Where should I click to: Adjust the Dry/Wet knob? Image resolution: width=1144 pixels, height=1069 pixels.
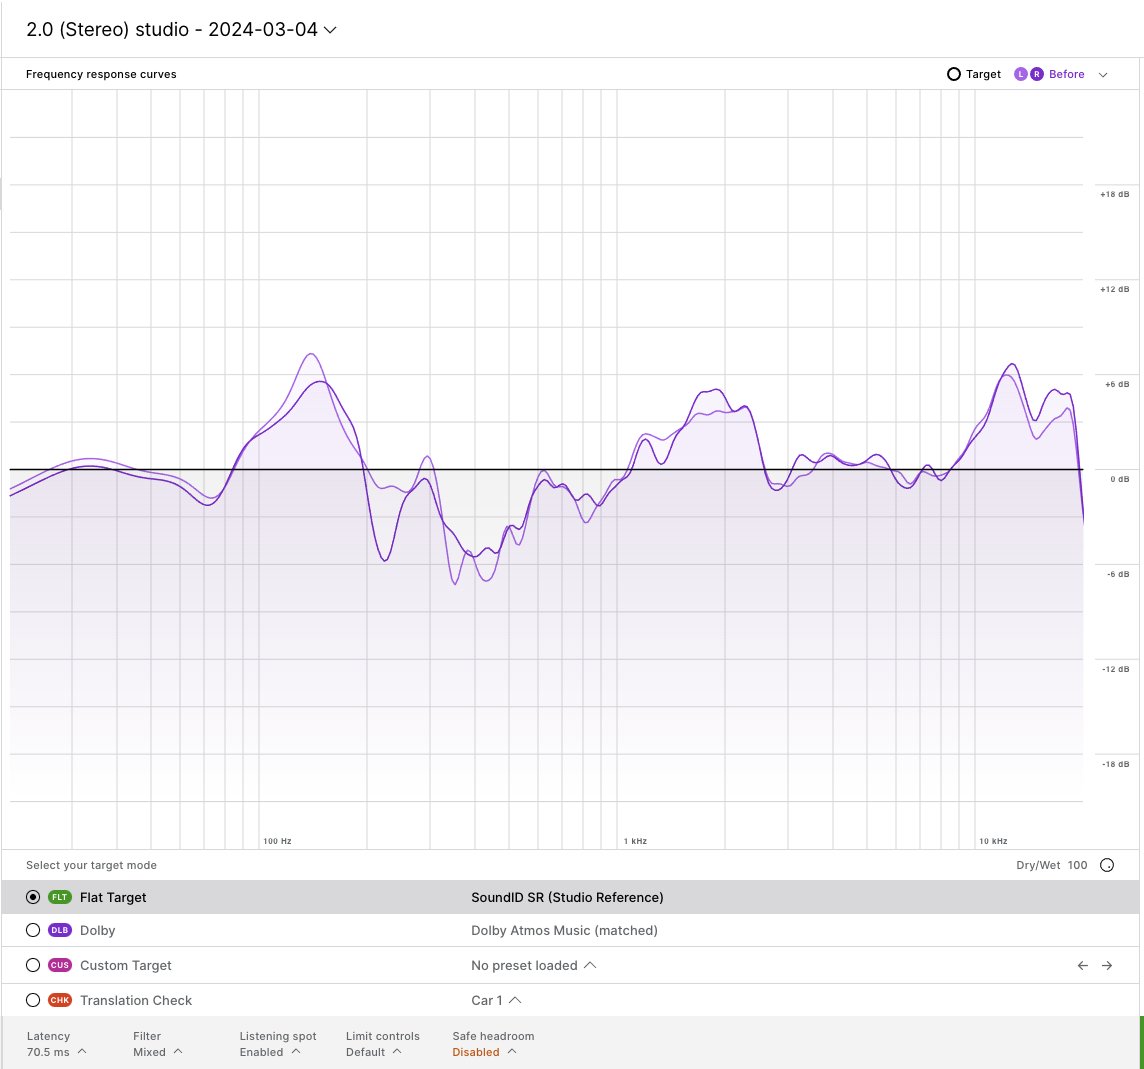click(1107, 865)
